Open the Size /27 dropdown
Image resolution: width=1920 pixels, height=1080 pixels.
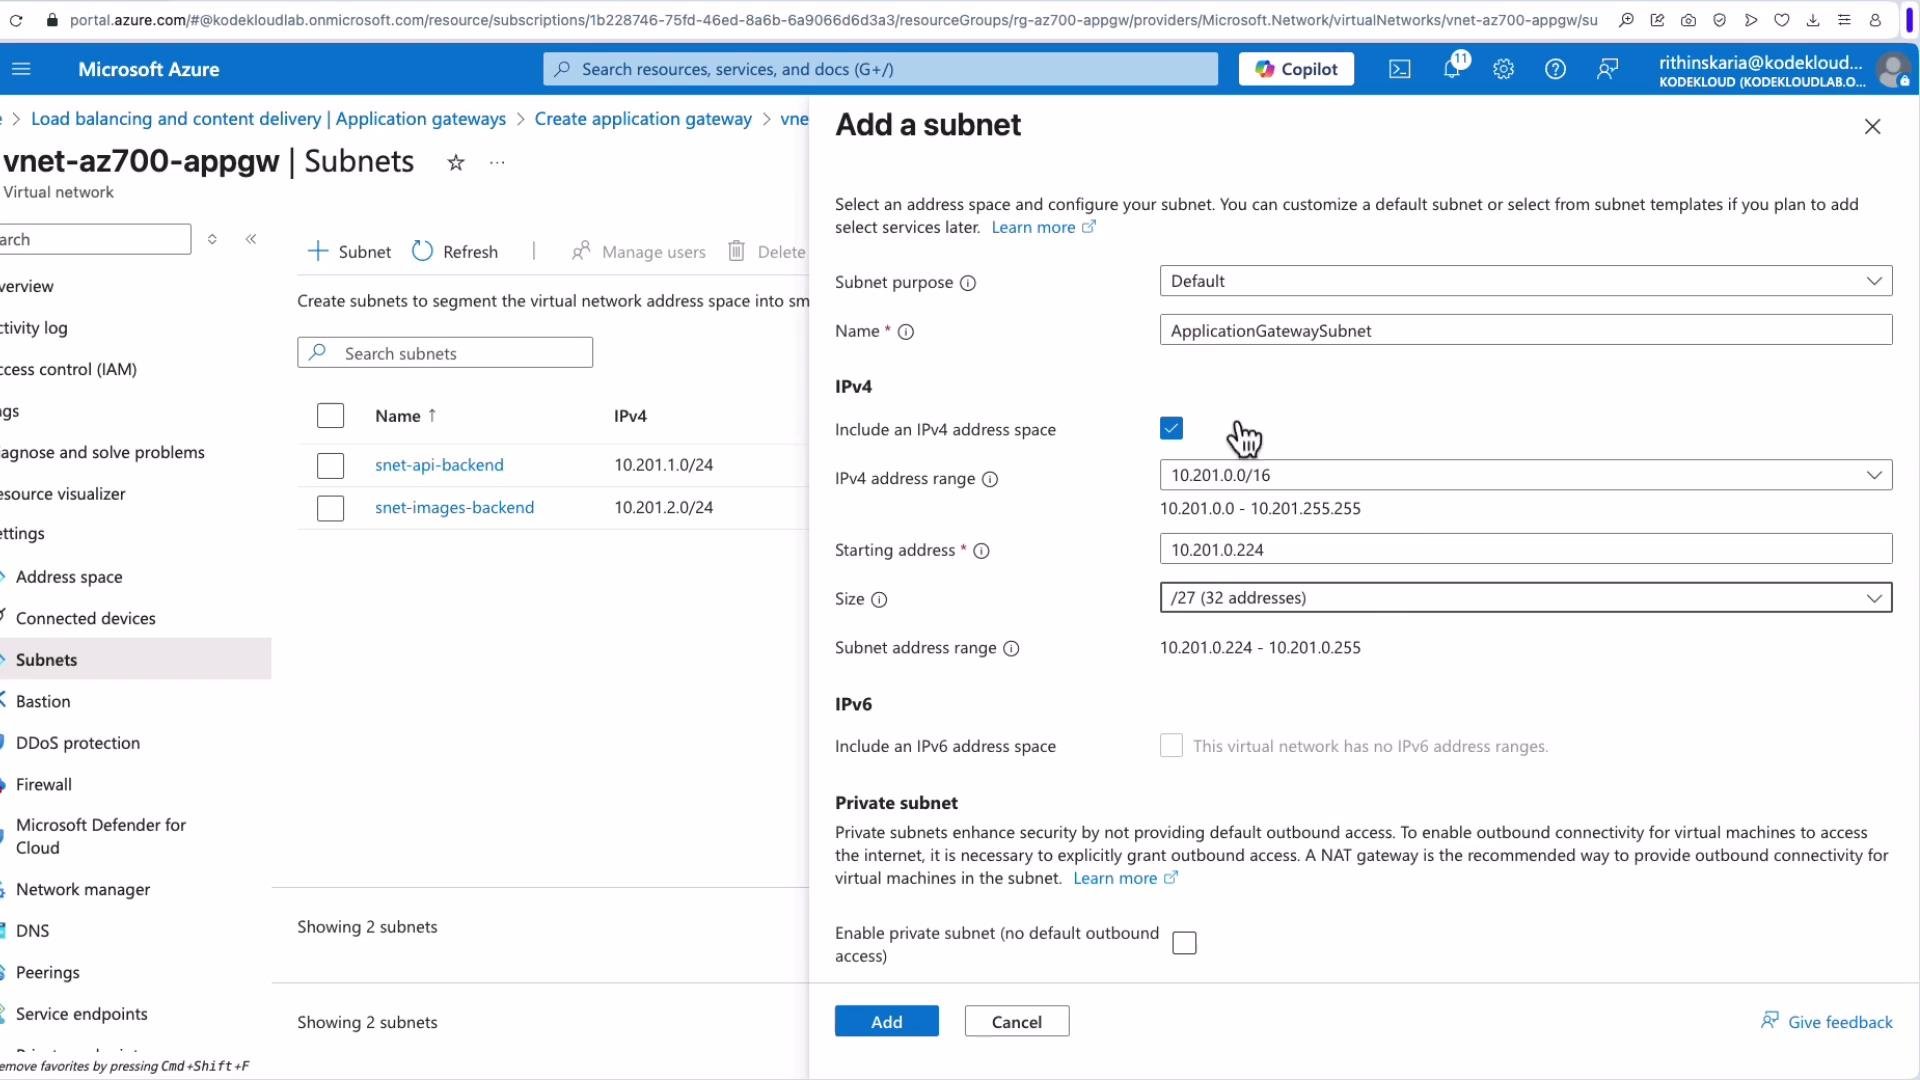pyautogui.click(x=1526, y=598)
